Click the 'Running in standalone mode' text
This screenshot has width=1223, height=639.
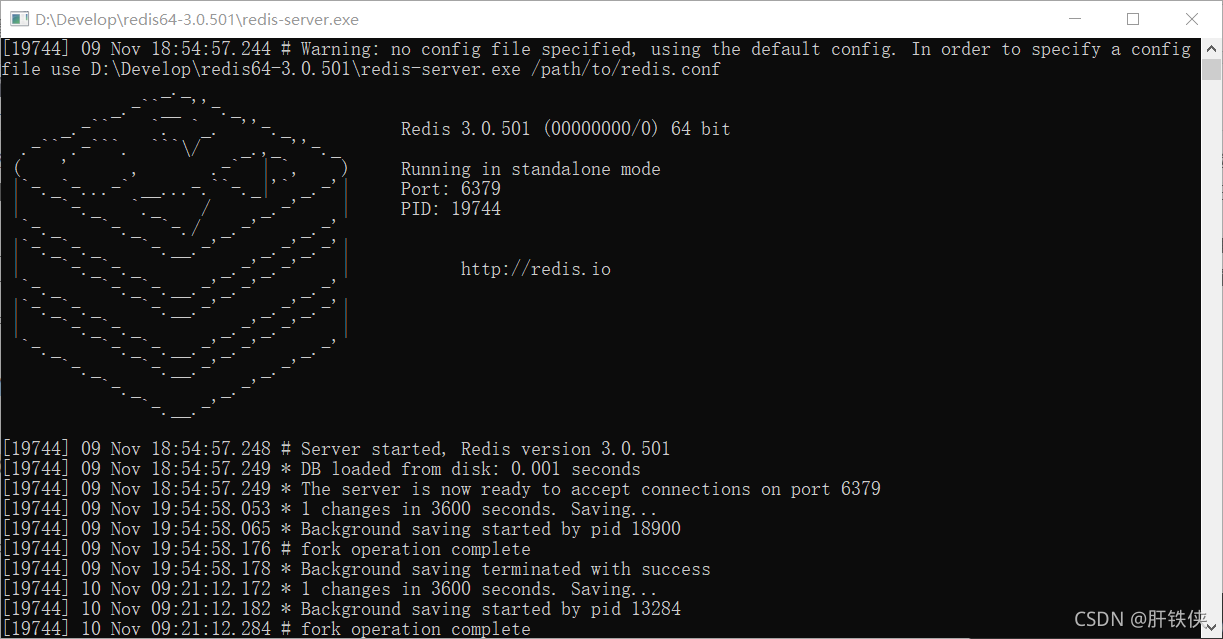(x=531, y=169)
